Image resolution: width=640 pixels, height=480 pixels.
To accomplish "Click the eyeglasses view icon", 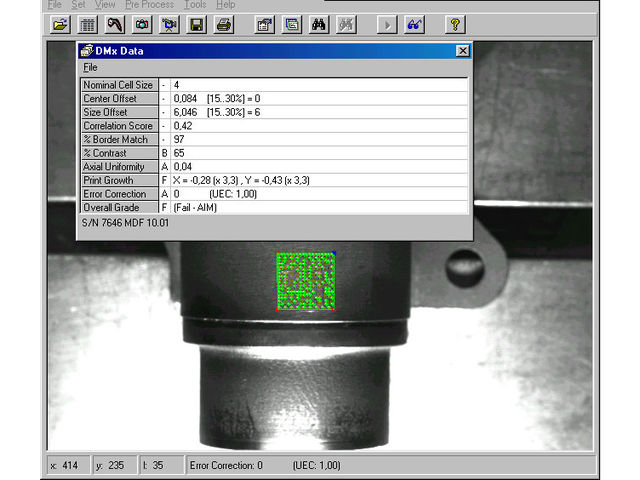I will 414,24.
